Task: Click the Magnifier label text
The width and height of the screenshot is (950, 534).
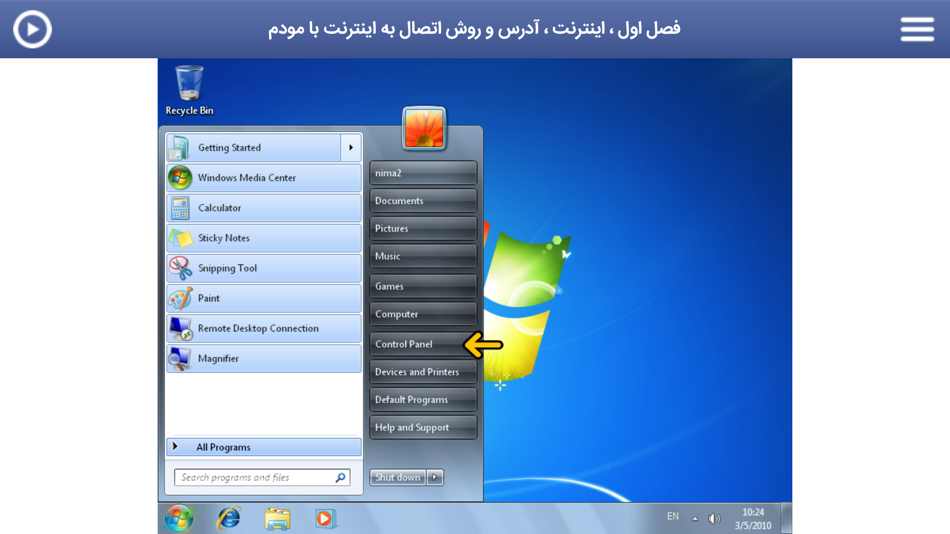Action: click(218, 359)
